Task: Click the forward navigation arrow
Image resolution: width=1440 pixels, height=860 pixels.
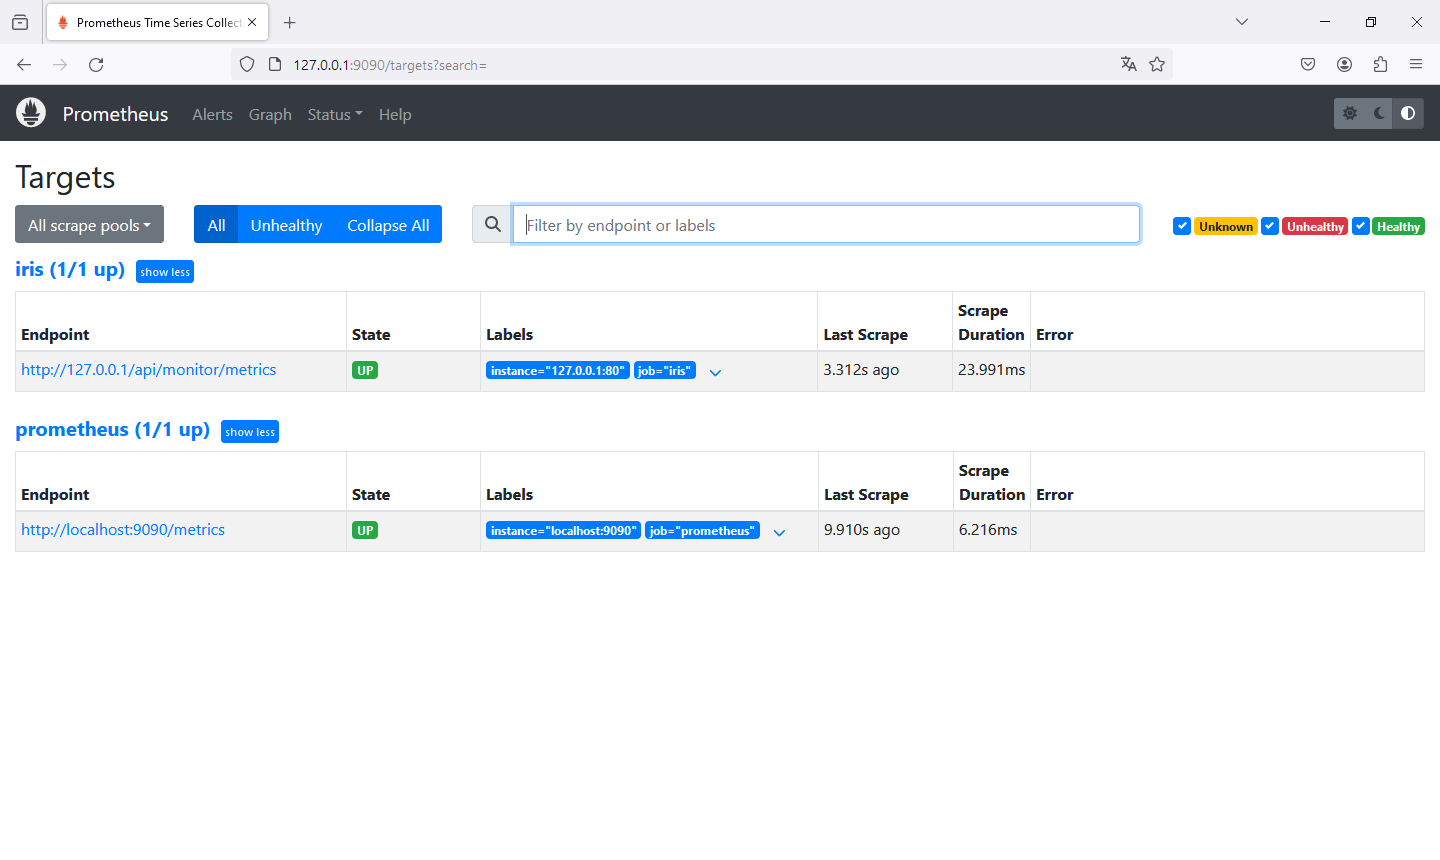Action: [x=60, y=65]
